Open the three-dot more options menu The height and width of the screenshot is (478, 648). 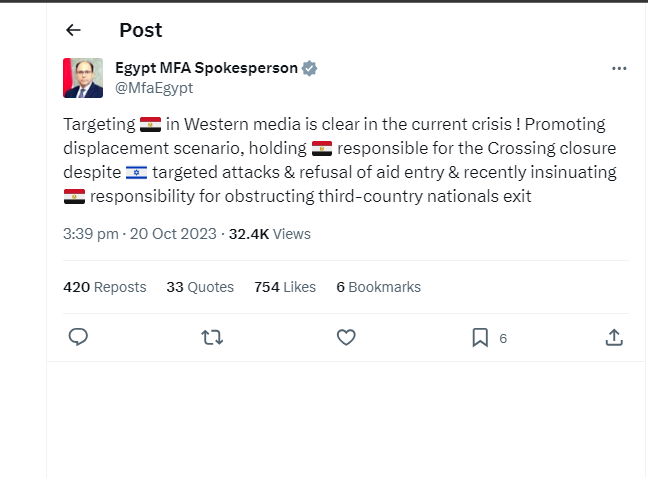tap(619, 68)
